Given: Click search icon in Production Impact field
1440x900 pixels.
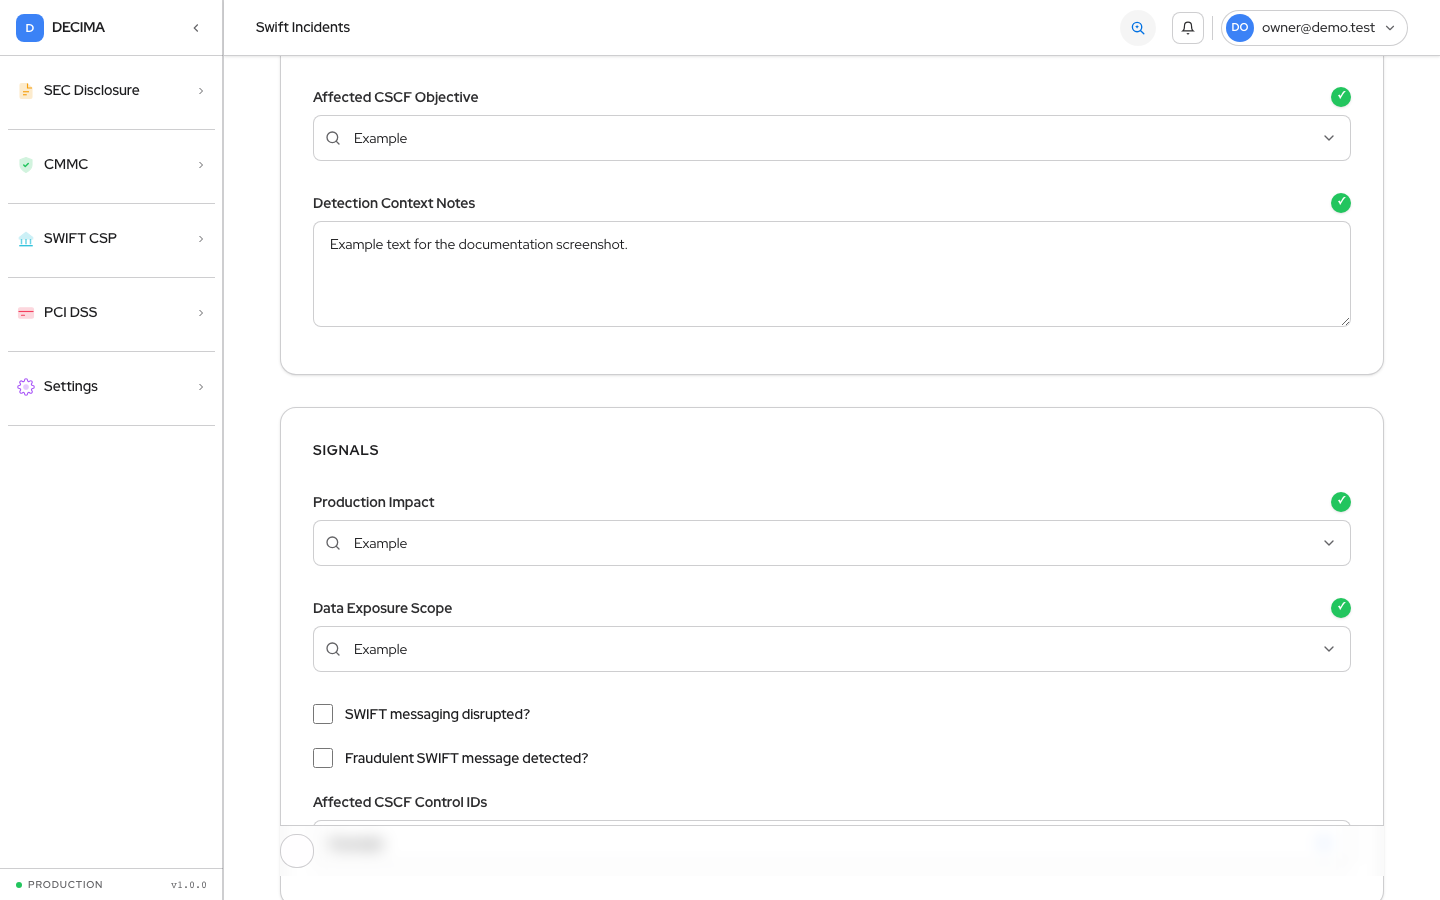Looking at the screenshot, I should [x=333, y=543].
